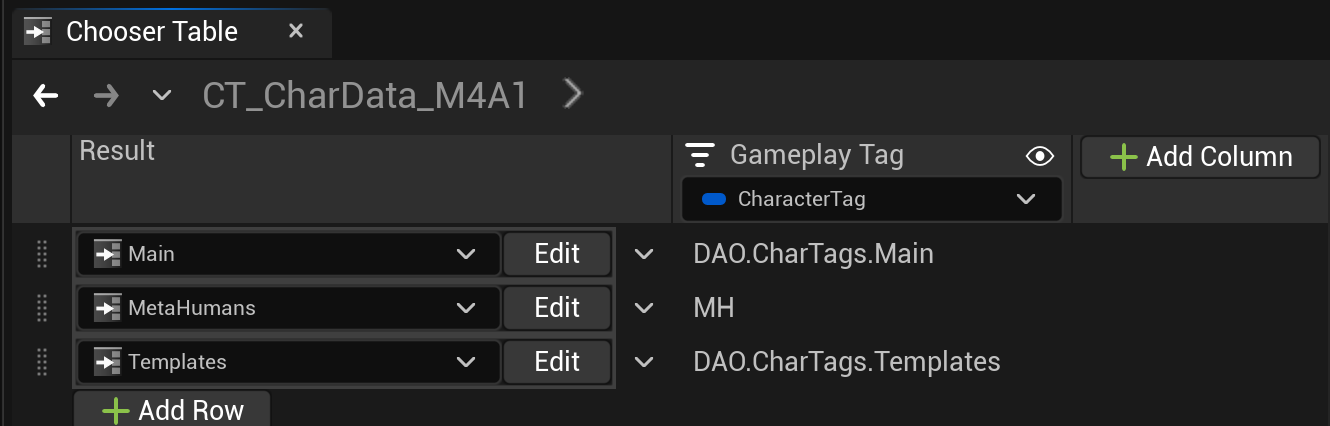1330x426 pixels.
Task: Open the CharacterTag dropdown
Action: pyautogui.click(x=1025, y=199)
